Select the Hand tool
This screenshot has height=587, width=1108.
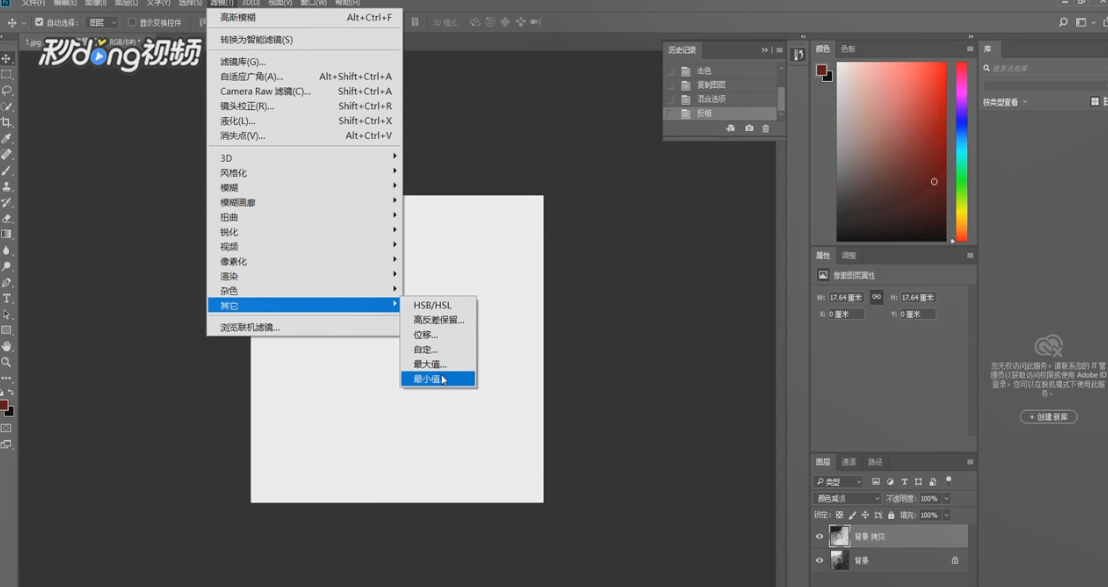tap(6, 346)
